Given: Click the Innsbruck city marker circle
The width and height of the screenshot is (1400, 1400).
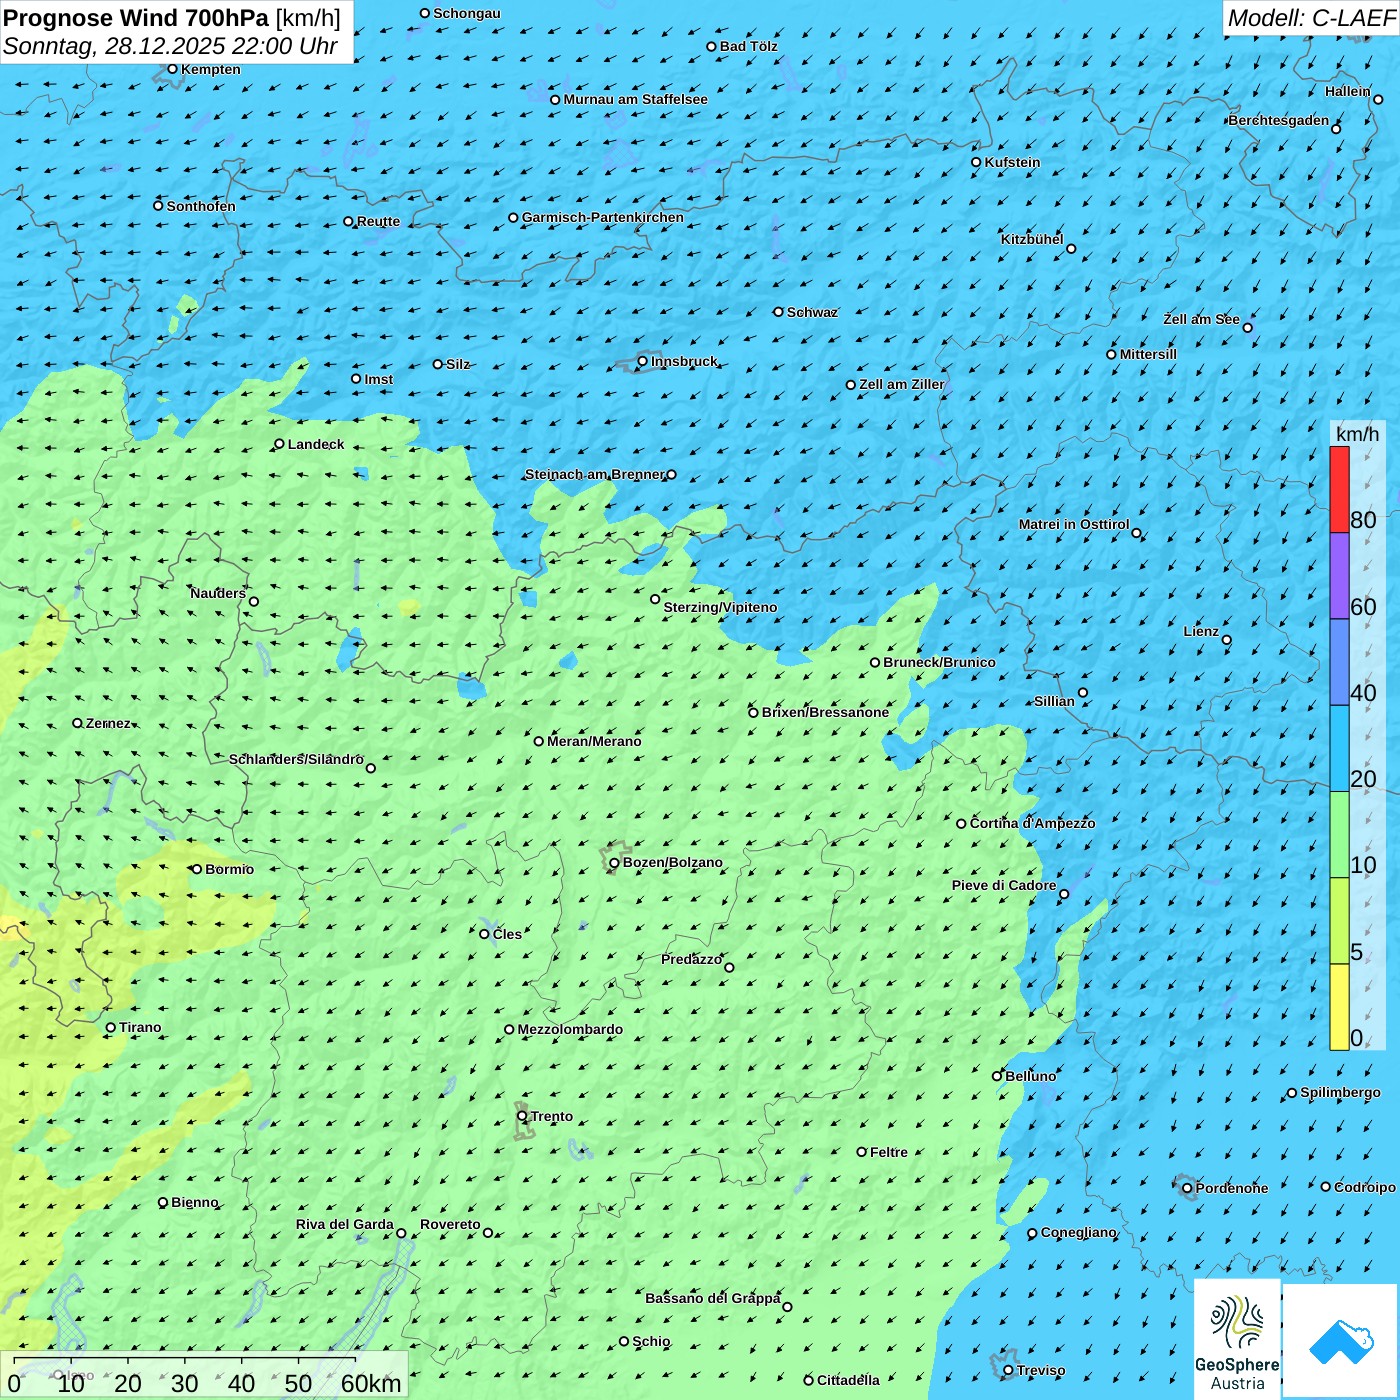Looking at the screenshot, I should pyautogui.click(x=643, y=362).
